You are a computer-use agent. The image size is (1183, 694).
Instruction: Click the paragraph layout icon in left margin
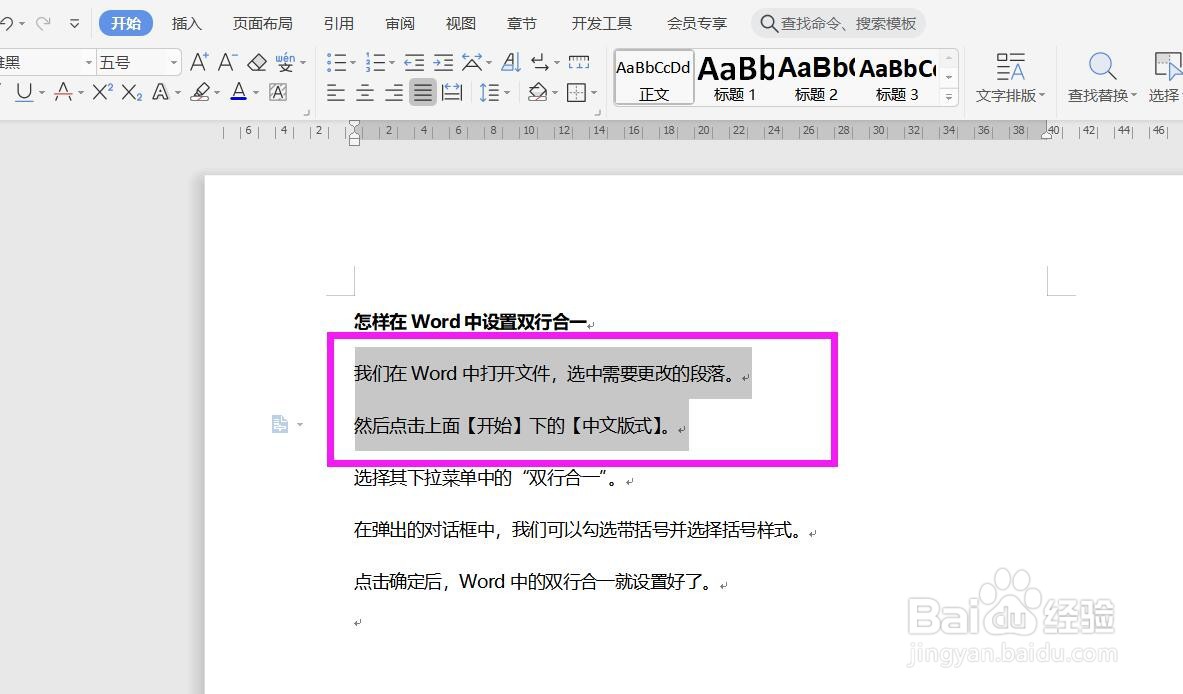click(280, 424)
